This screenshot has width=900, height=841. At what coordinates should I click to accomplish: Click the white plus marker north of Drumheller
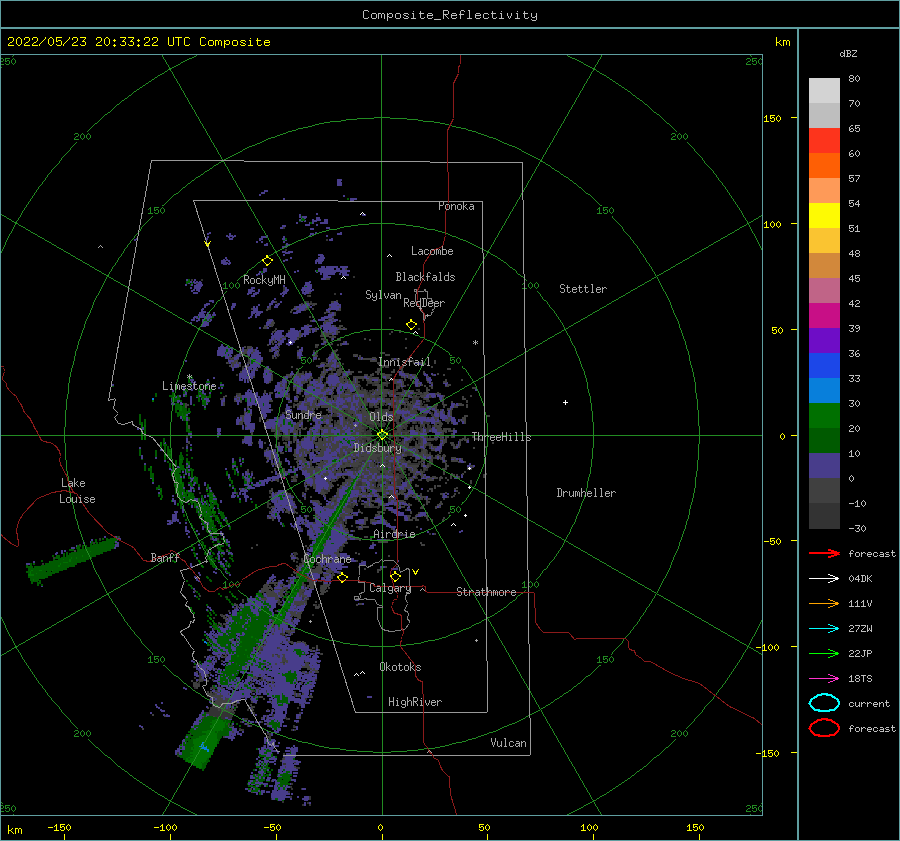(x=565, y=402)
